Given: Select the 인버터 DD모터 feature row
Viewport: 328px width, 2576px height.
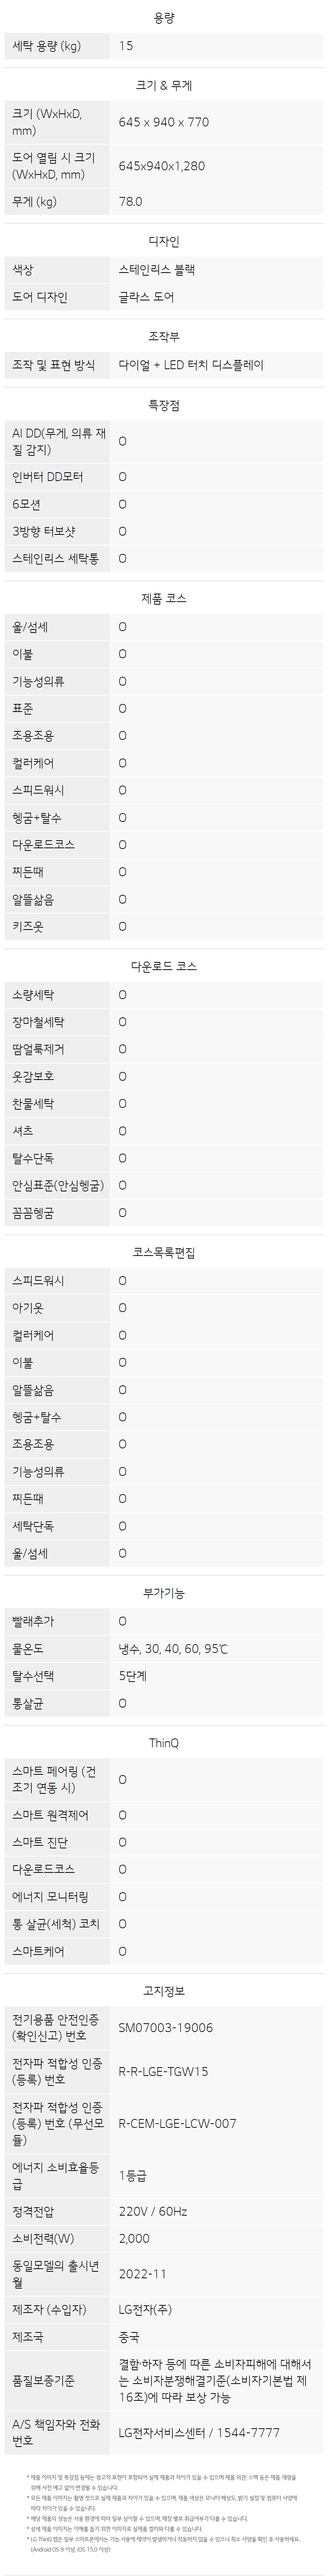Looking at the screenshot, I should (164, 477).
